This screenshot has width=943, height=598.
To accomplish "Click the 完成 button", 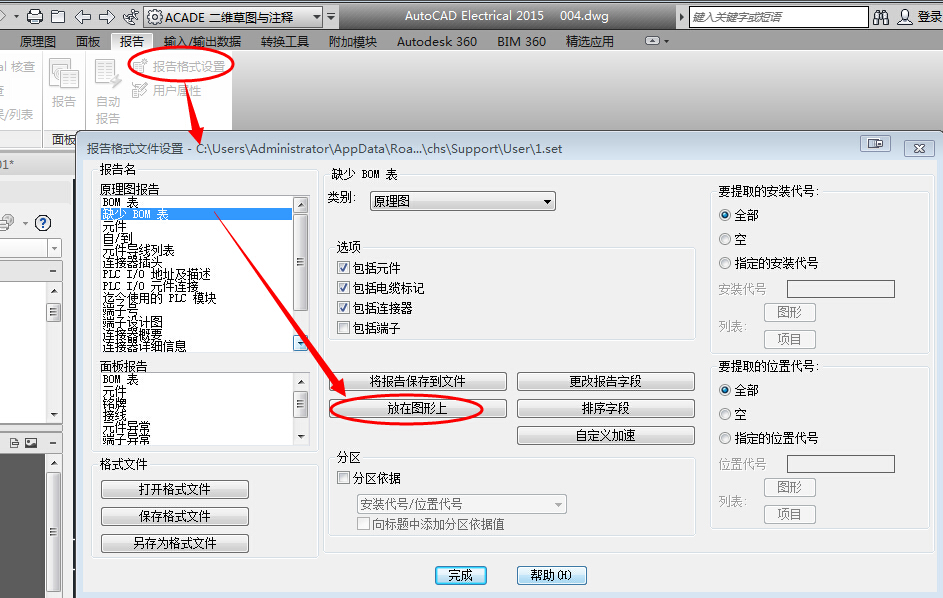I will coord(460,575).
